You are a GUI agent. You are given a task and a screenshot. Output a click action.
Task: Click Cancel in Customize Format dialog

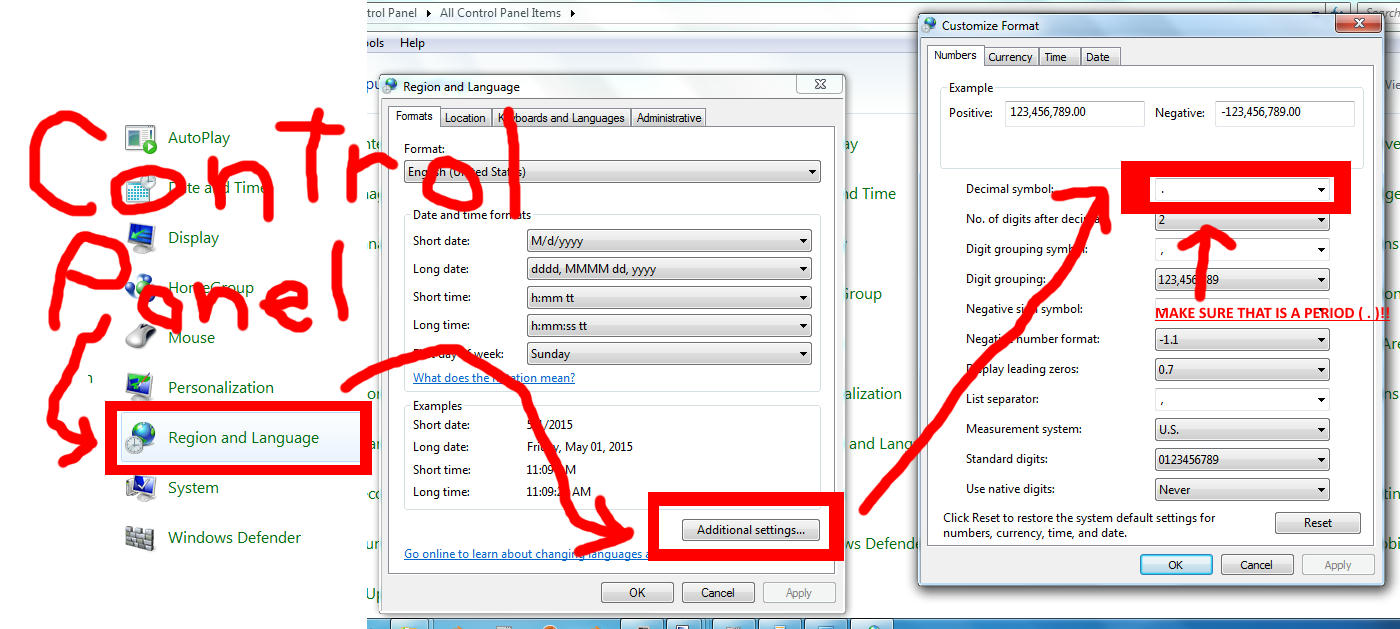[x=1257, y=564]
